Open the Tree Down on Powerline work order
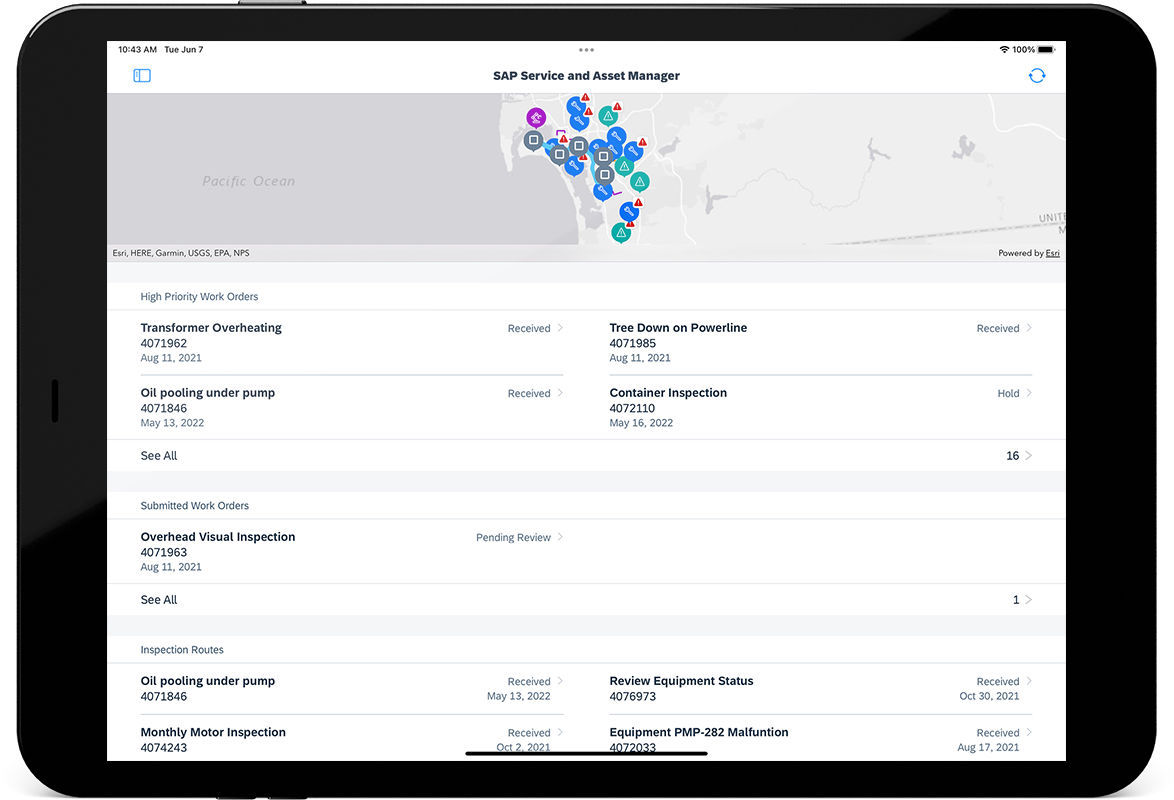The height and width of the screenshot is (800, 1174). coord(678,327)
